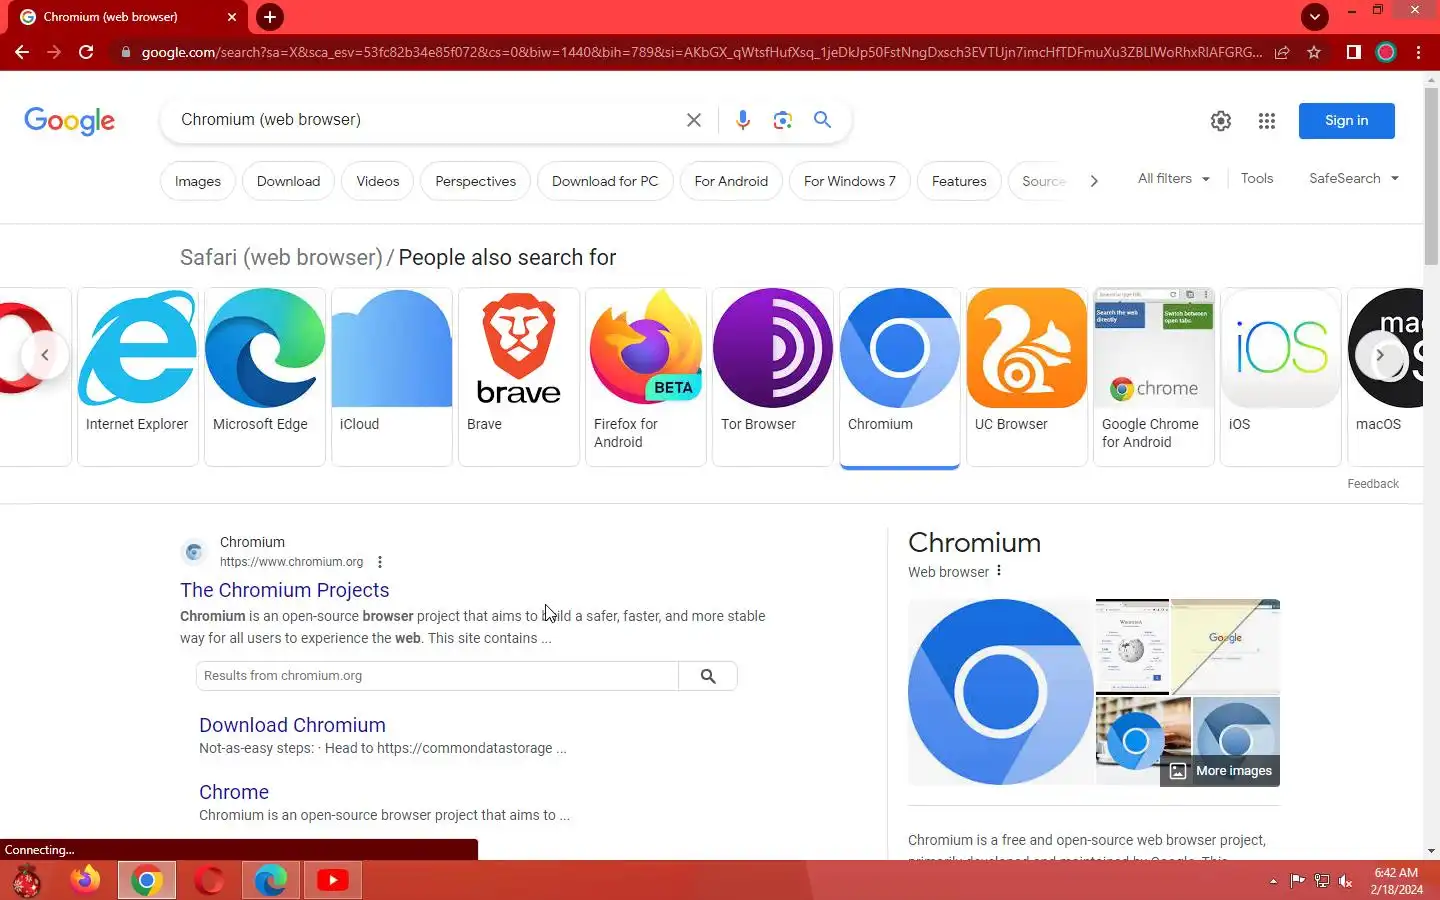The image size is (1440, 900).
Task: Open Google apps grid
Action: 1267,121
